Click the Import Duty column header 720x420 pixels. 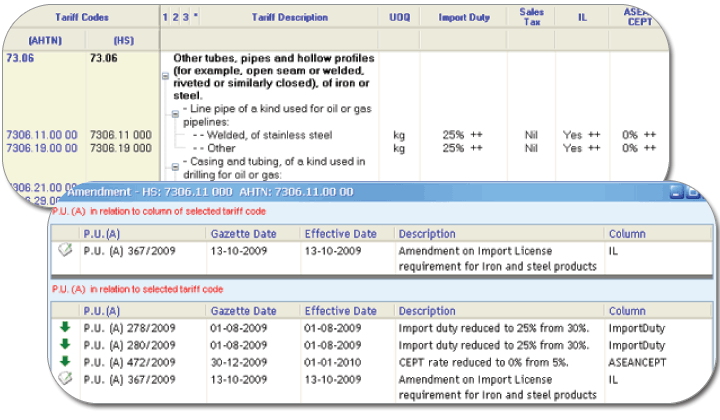click(466, 17)
